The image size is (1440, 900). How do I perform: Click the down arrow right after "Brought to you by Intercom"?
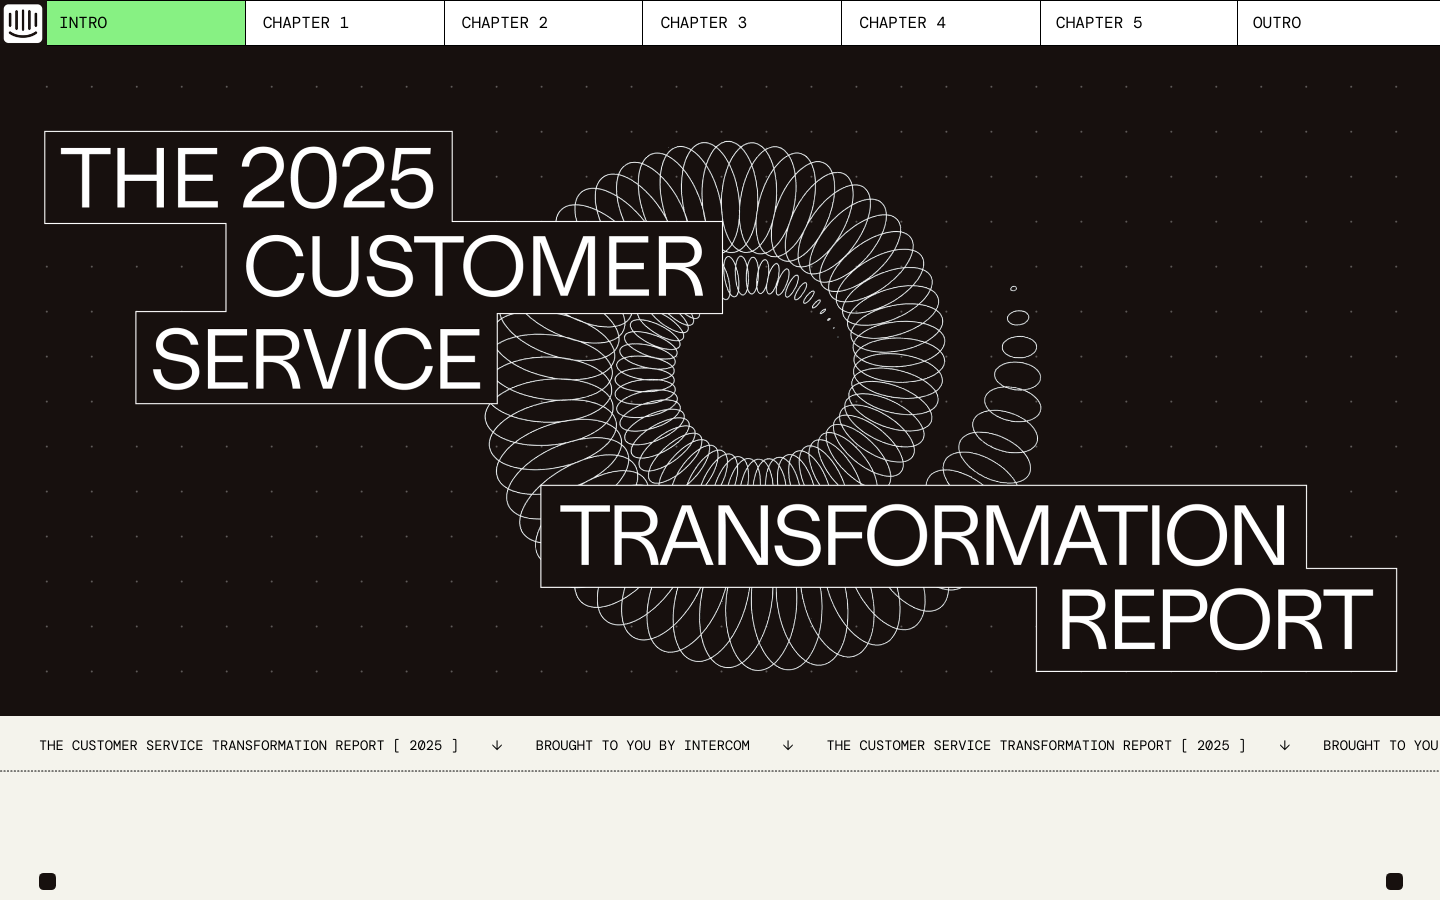coord(788,746)
